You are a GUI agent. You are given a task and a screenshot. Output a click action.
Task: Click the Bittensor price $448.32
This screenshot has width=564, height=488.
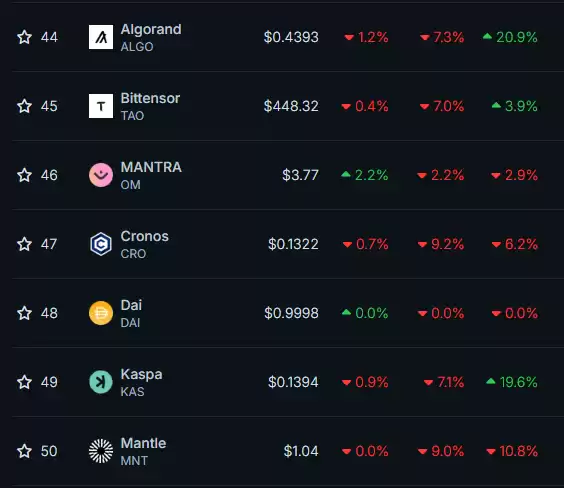(x=291, y=106)
